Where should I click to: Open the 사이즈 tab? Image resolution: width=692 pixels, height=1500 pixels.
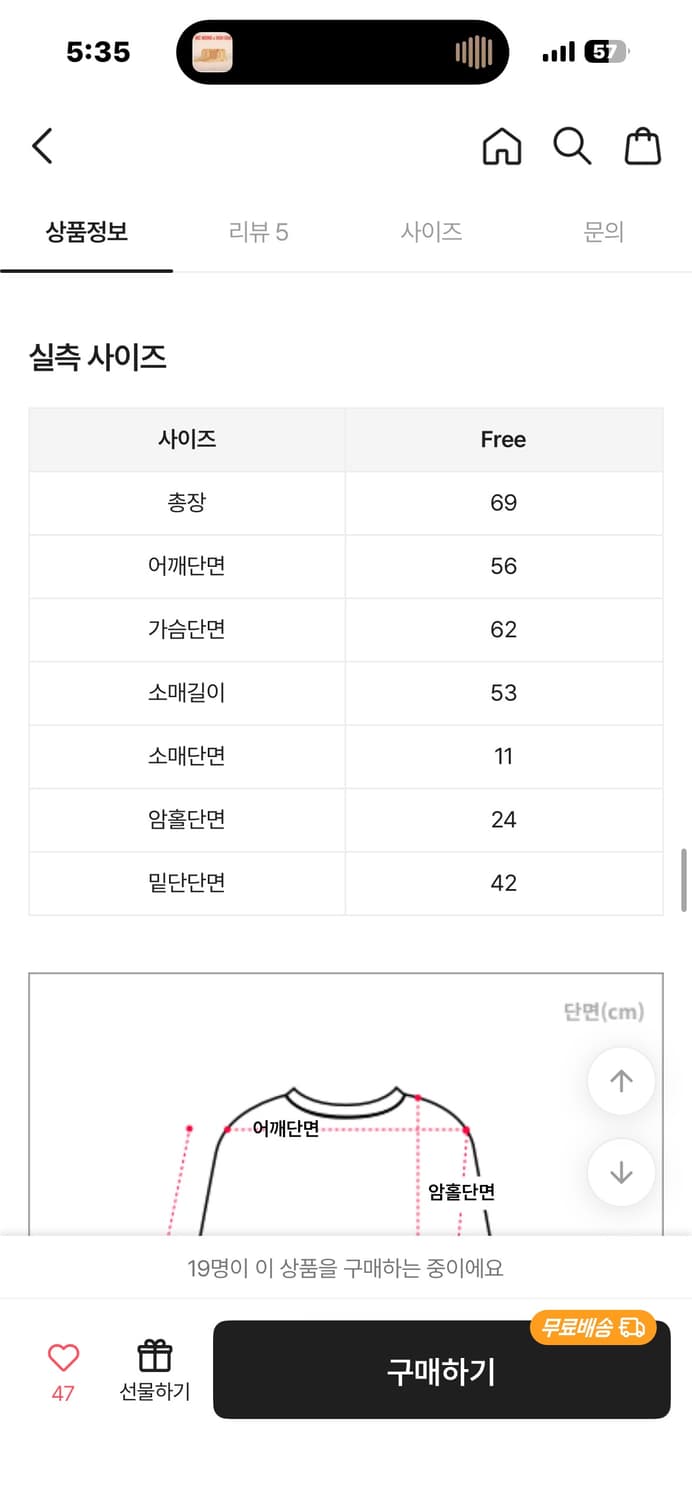[x=431, y=231]
